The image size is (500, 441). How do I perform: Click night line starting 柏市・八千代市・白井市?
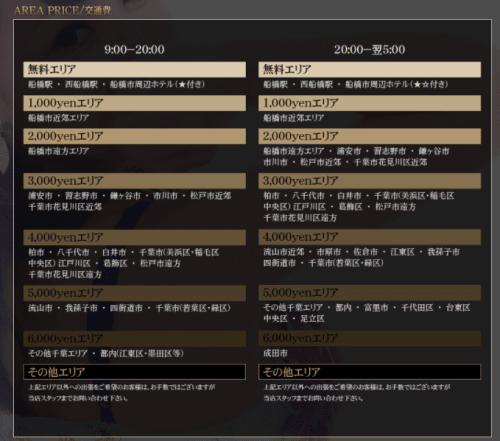pyautogui.click(x=359, y=196)
